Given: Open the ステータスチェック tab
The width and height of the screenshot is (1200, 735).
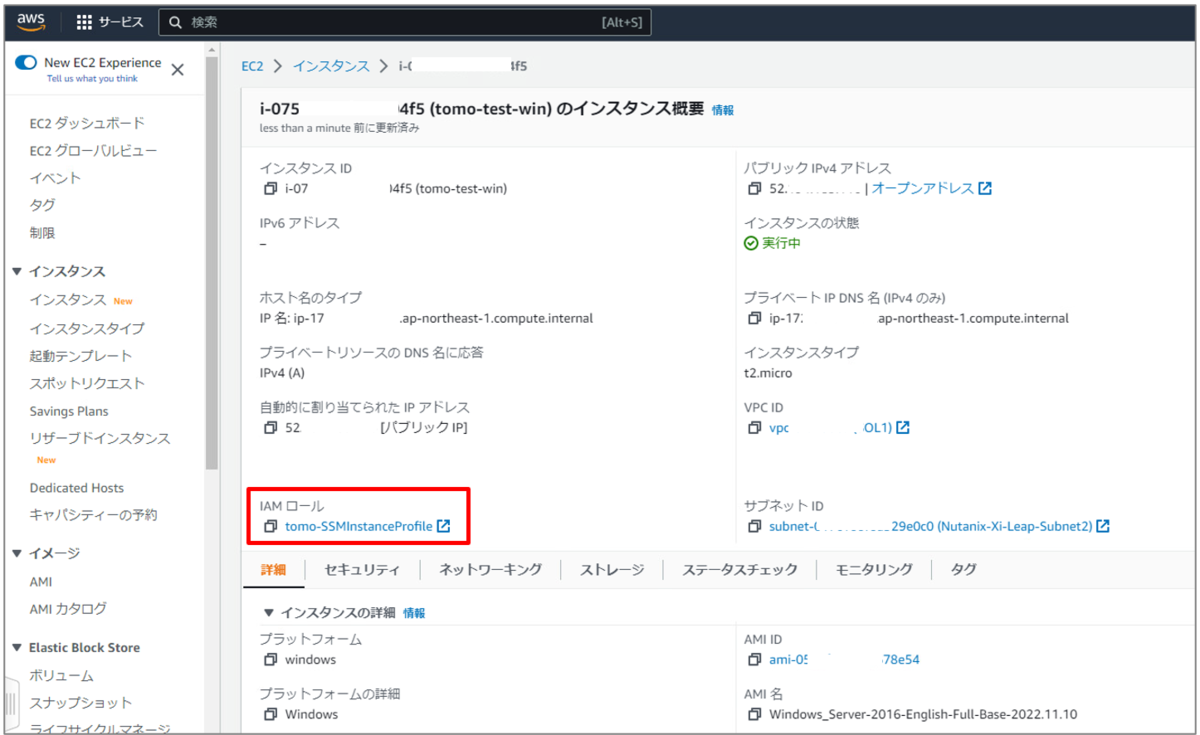Looking at the screenshot, I should pyautogui.click(x=740, y=569).
